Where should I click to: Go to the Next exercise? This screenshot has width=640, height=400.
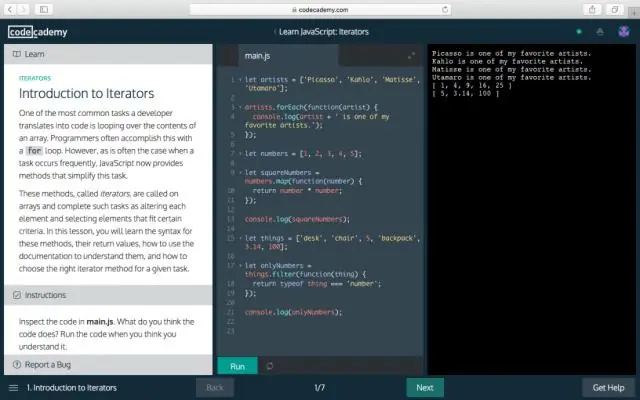tap(424, 387)
